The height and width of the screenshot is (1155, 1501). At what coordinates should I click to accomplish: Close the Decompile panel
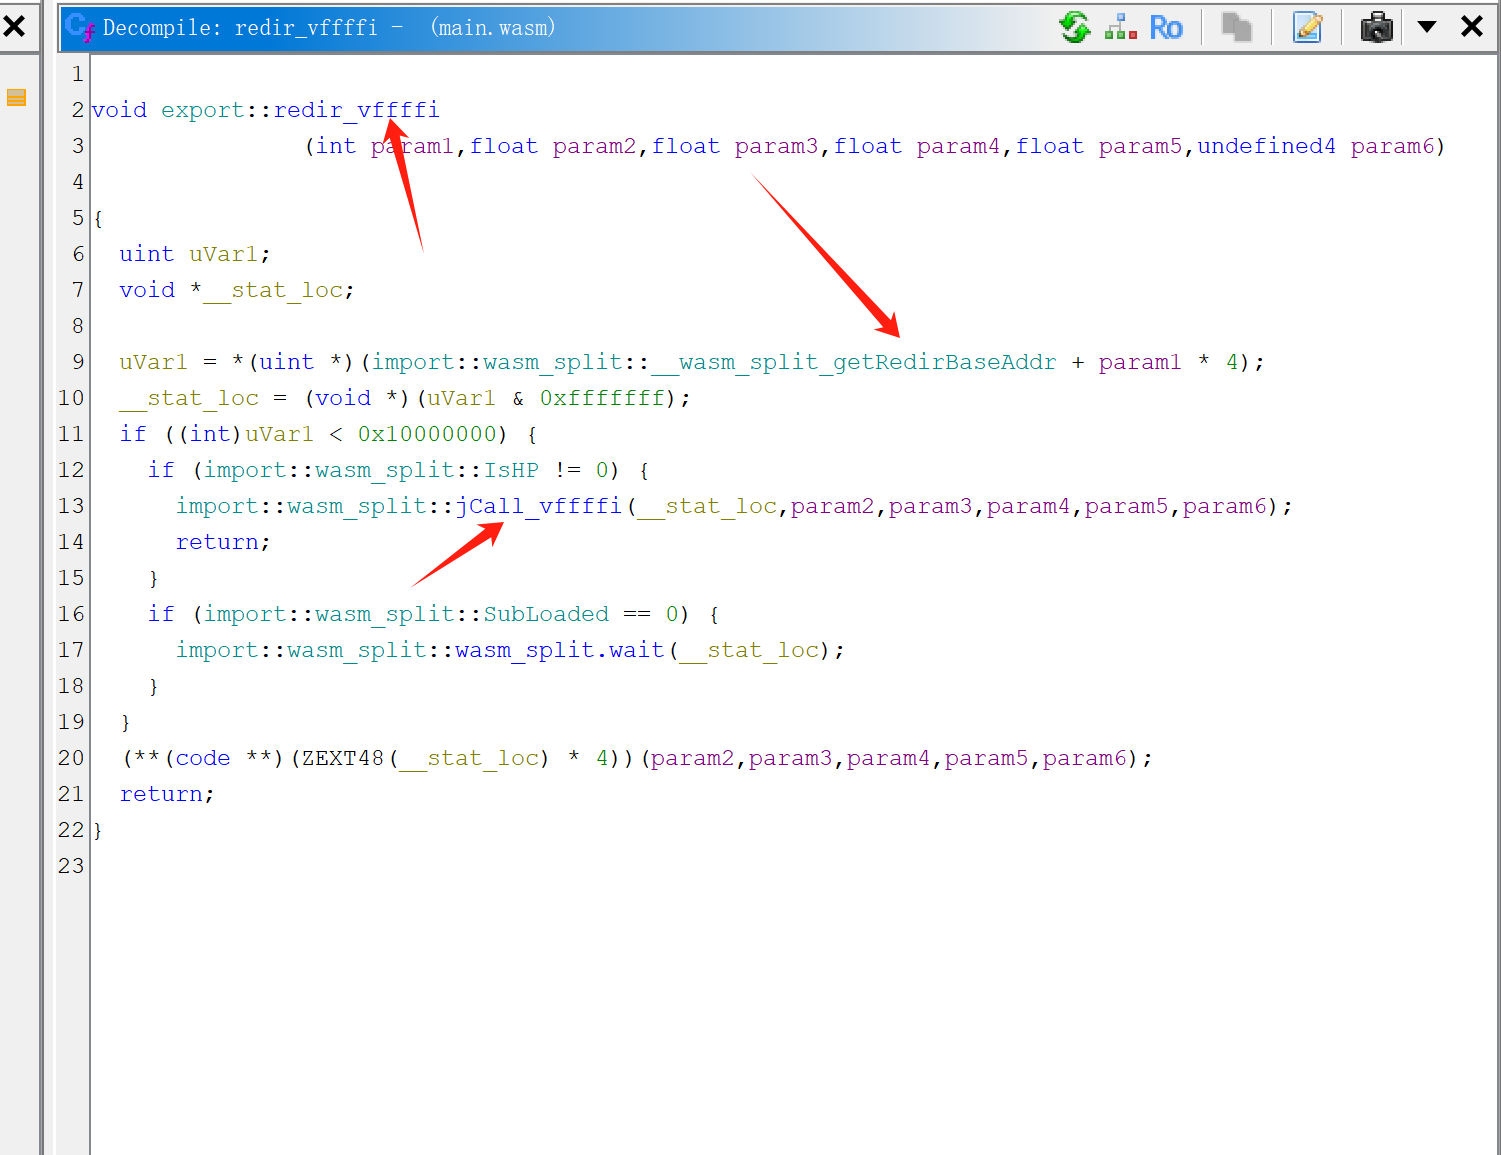(x=1472, y=27)
